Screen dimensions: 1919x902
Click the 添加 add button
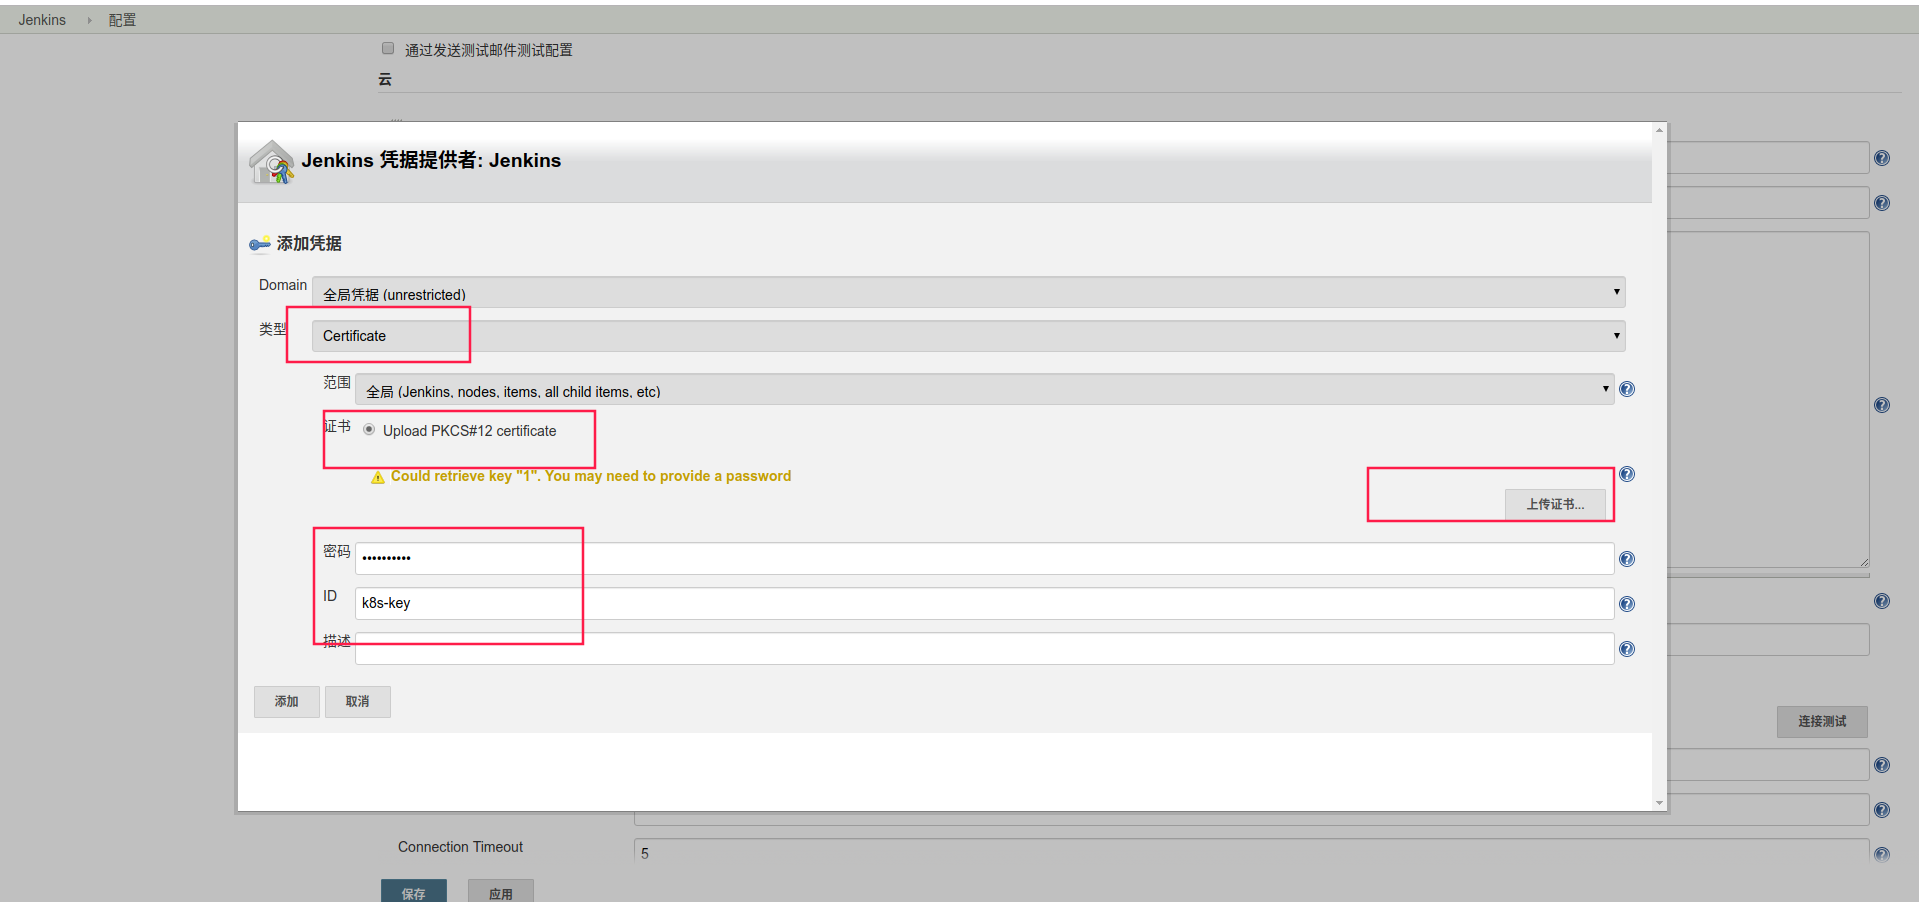coord(287,702)
